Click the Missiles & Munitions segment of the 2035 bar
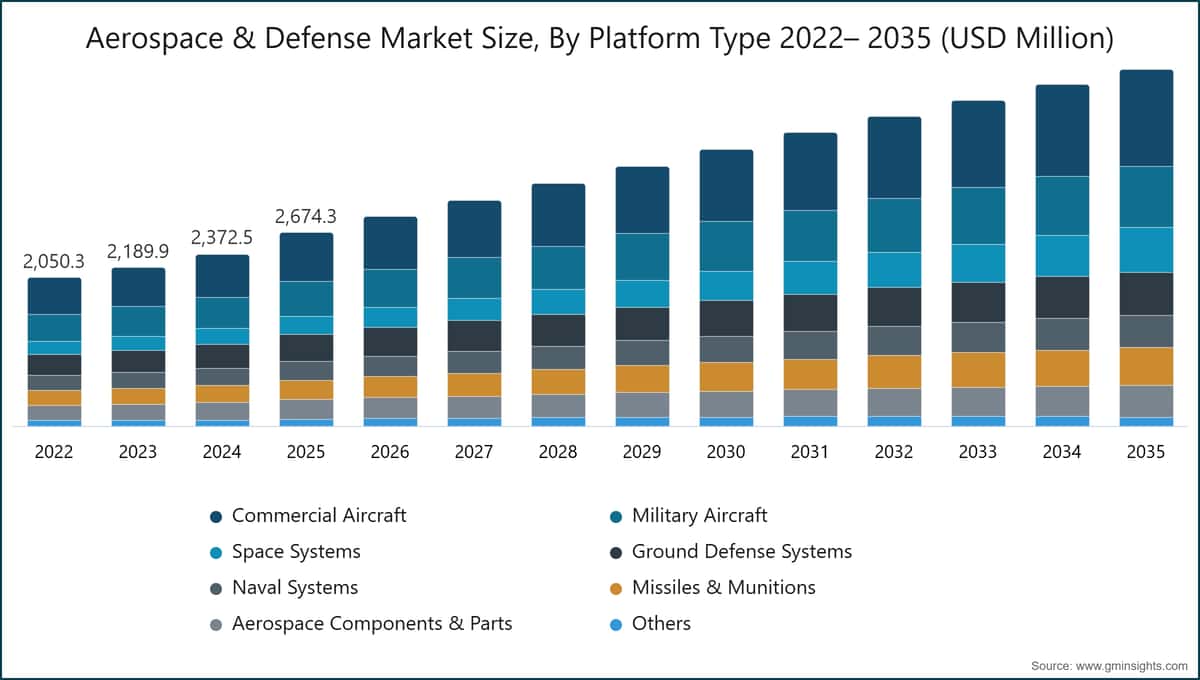1200x680 pixels. tap(1146, 367)
